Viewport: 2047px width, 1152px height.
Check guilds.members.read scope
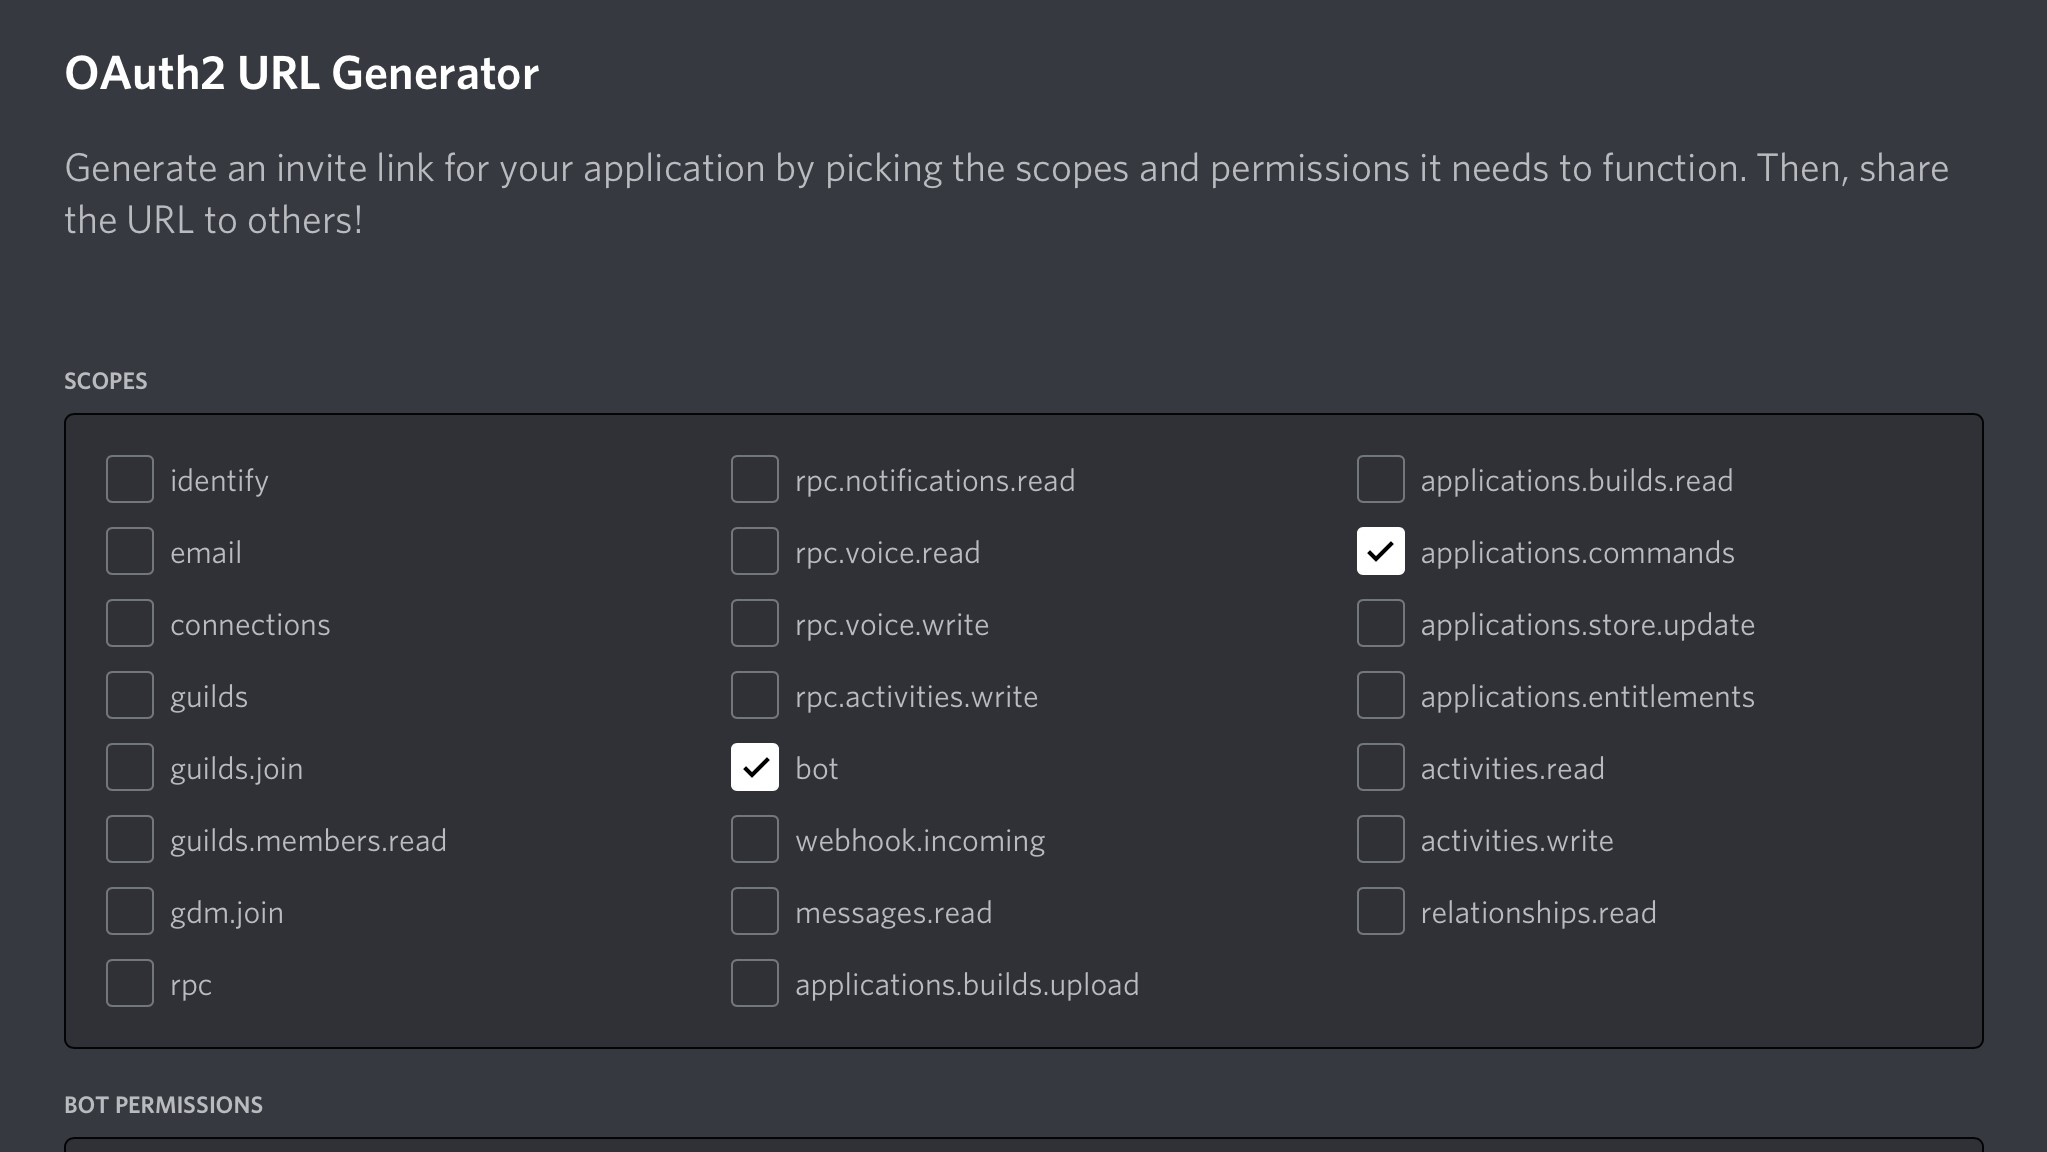129,839
